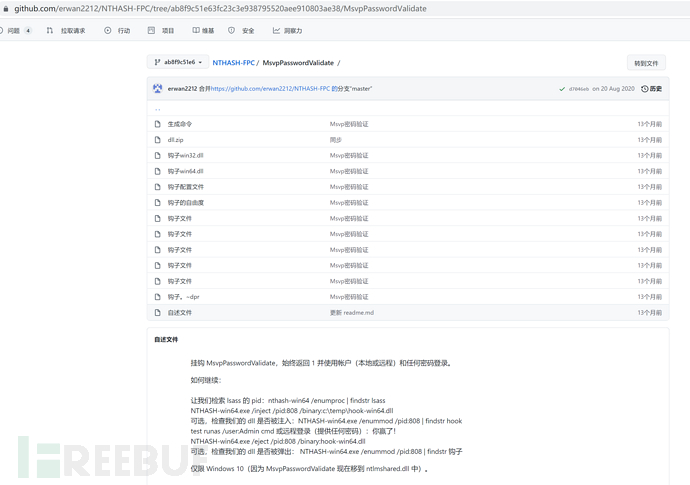
Task: Open the erwan2212 author link
Action: click(x=182, y=88)
